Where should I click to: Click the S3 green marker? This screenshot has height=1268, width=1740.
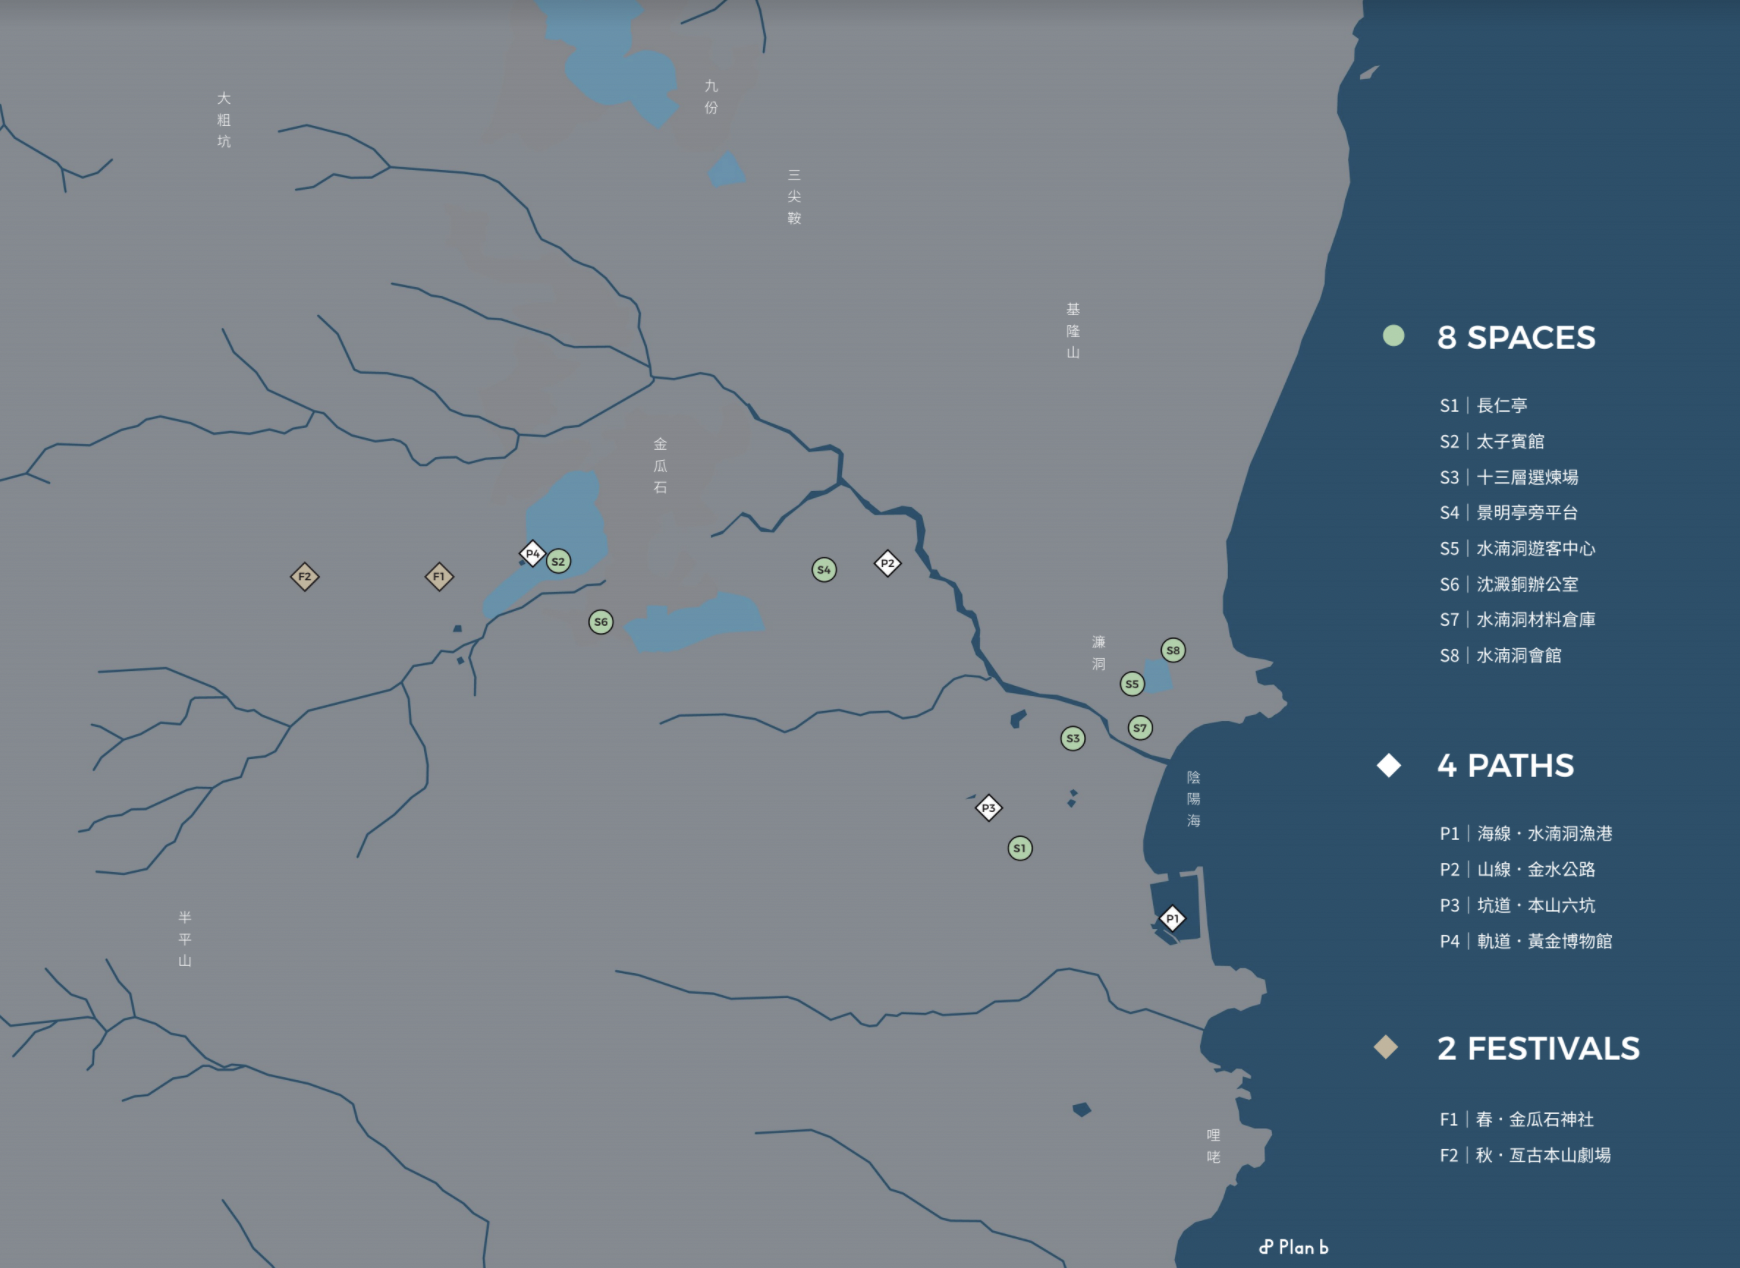click(x=1073, y=739)
